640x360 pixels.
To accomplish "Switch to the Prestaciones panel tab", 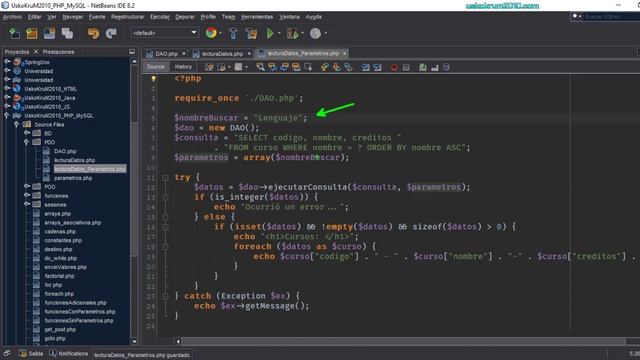I will pyautogui.click(x=58, y=52).
